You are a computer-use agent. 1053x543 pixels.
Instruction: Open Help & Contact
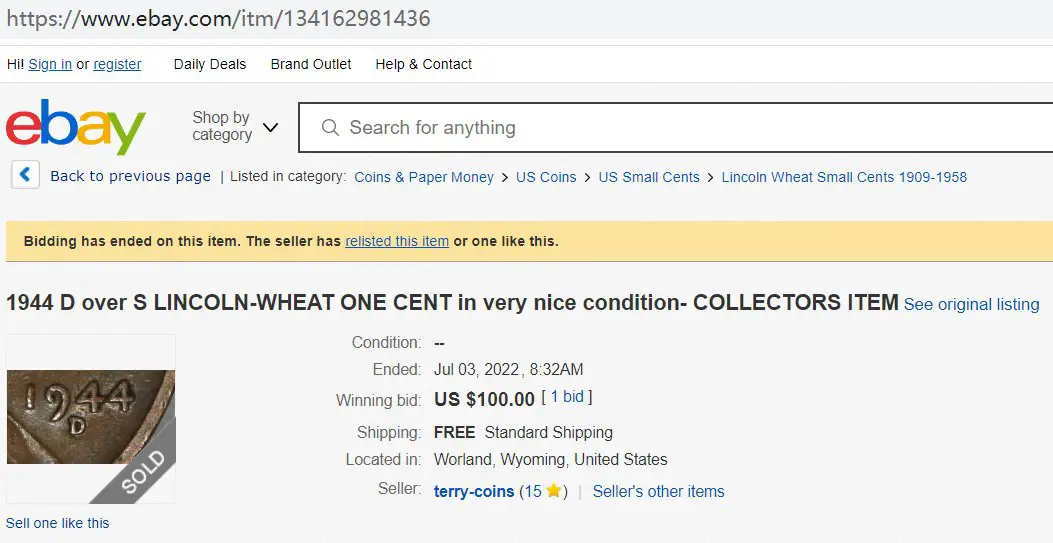click(x=424, y=64)
